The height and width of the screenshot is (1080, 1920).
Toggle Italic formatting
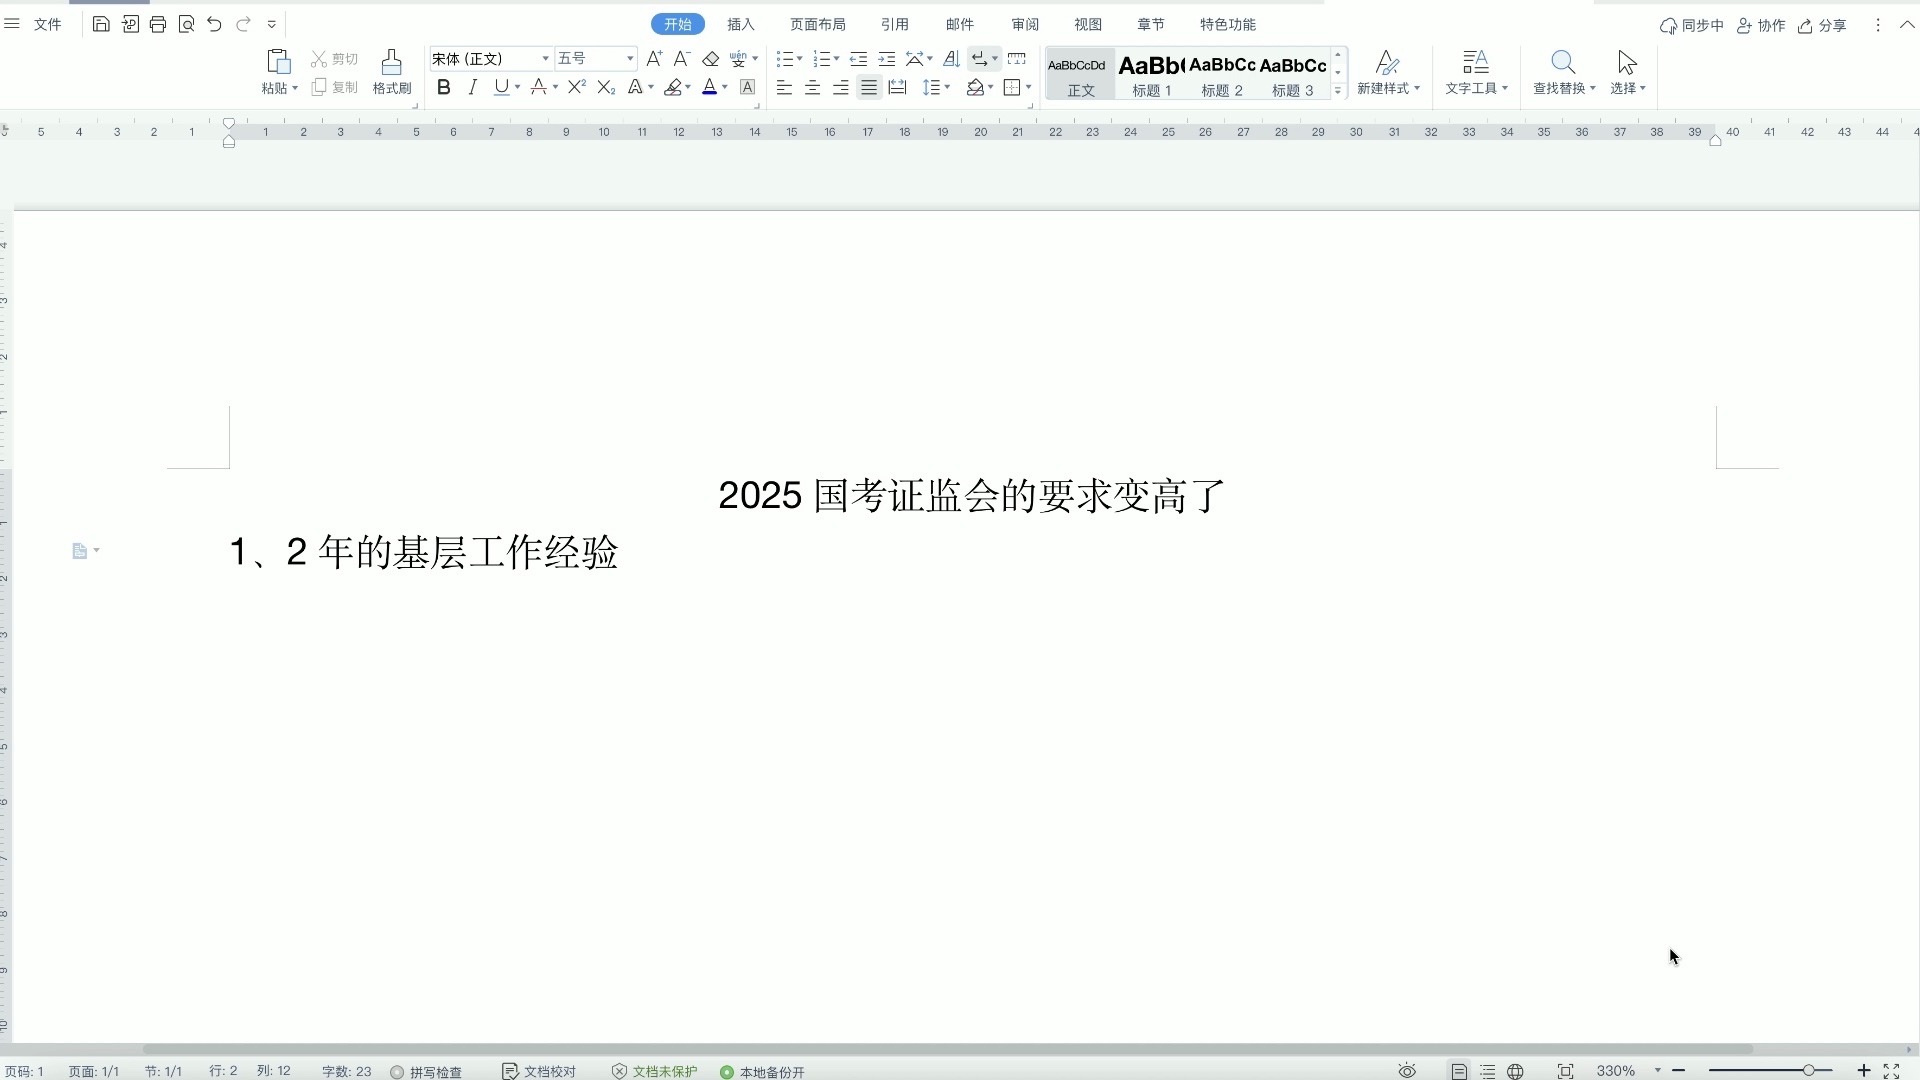pyautogui.click(x=473, y=87)
